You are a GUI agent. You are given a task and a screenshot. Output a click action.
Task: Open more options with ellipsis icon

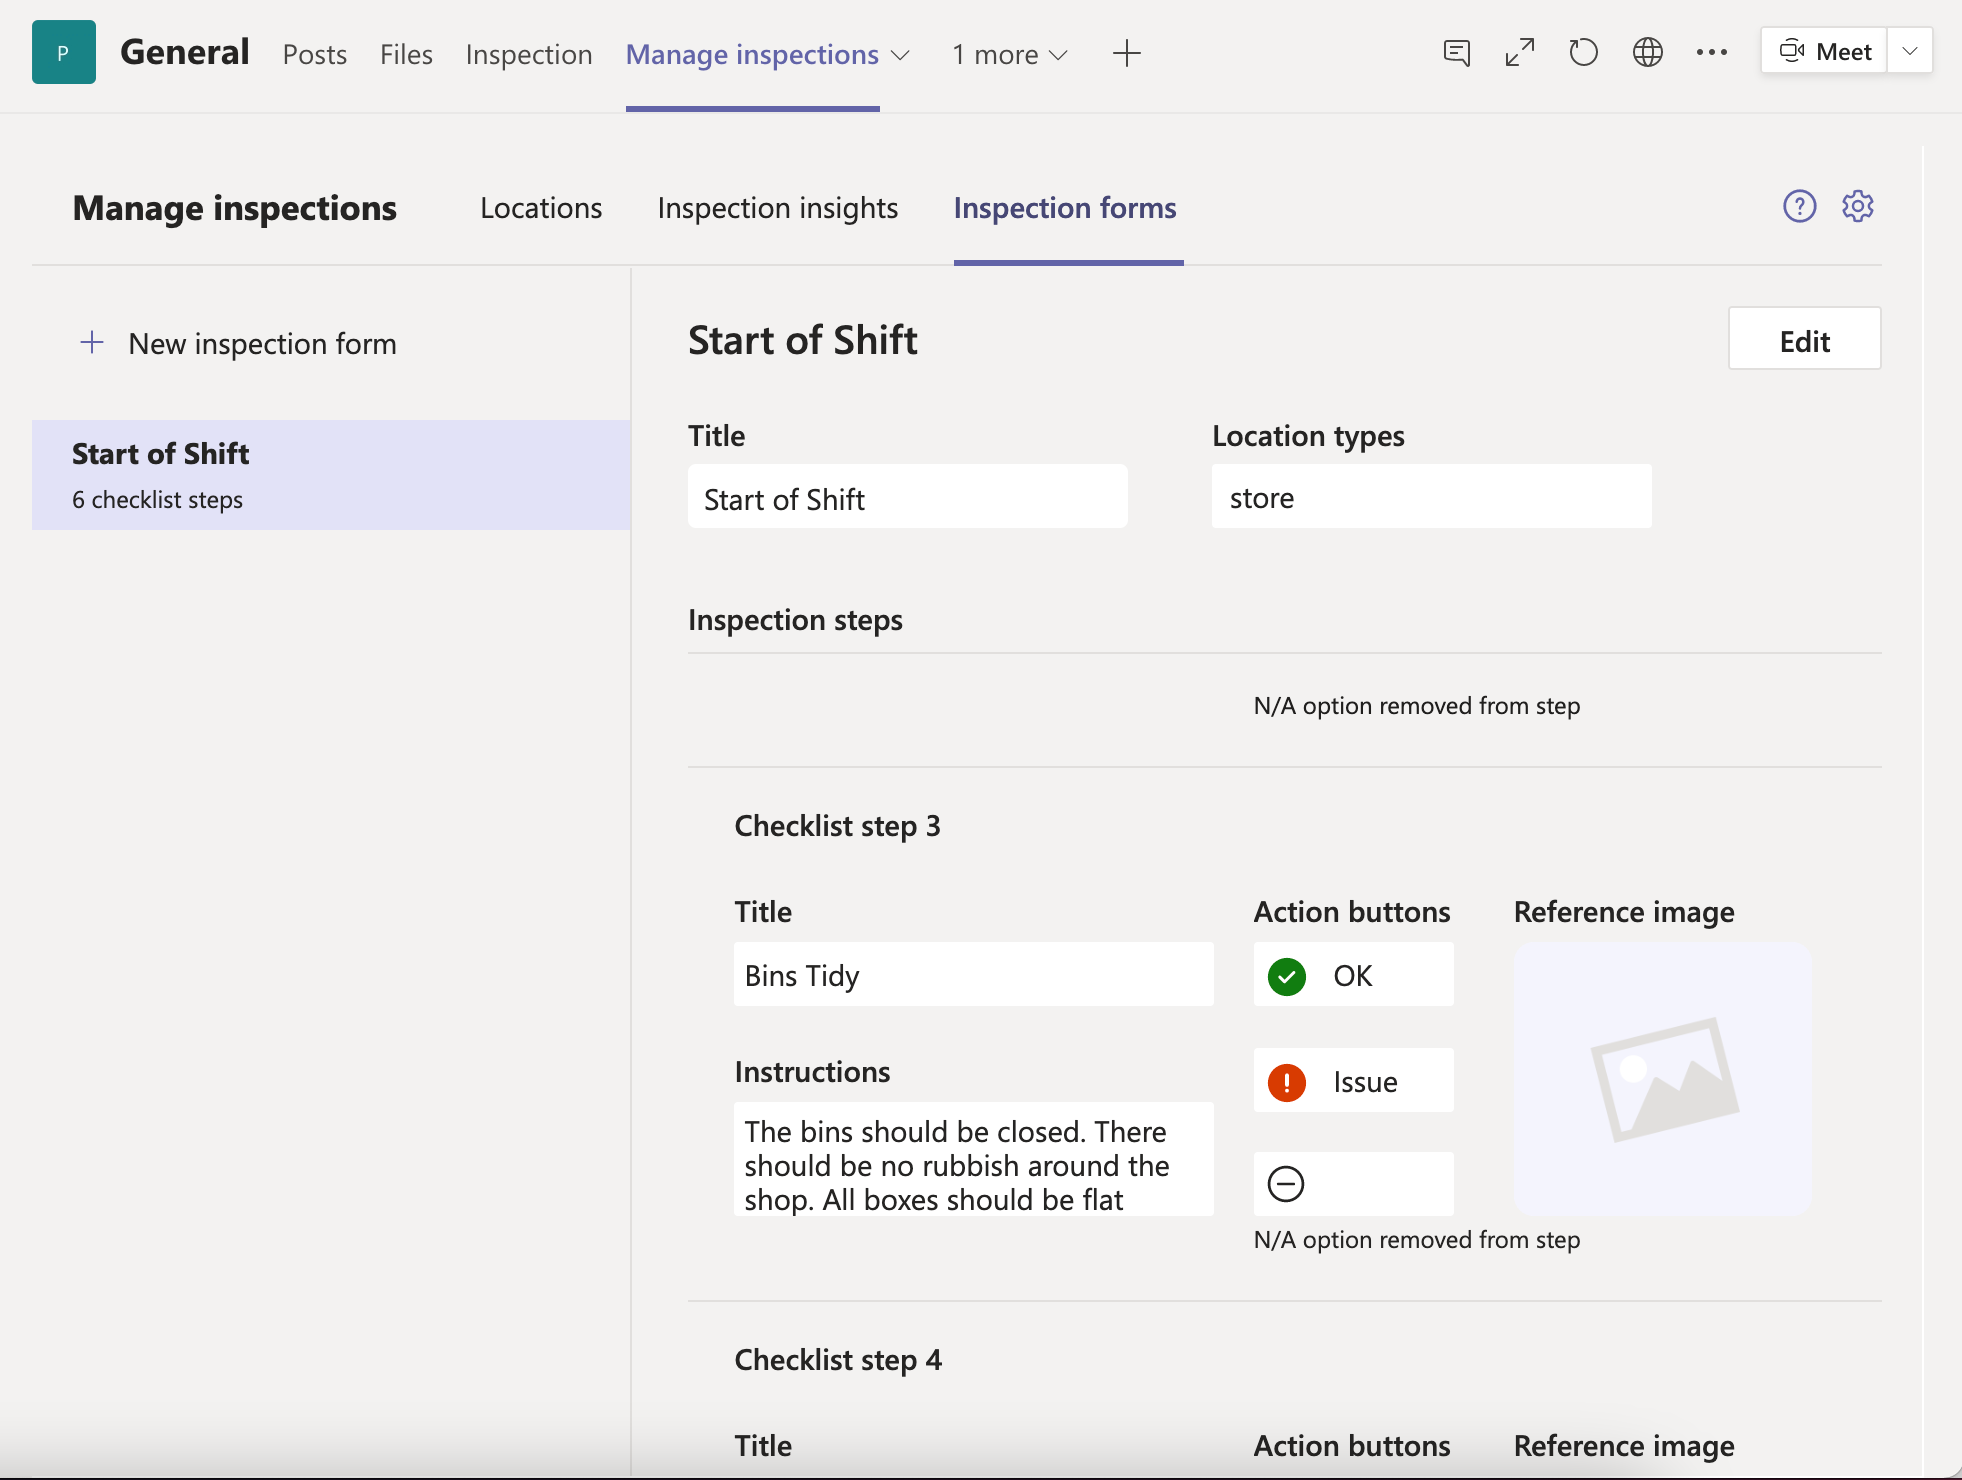point(1712,53)
